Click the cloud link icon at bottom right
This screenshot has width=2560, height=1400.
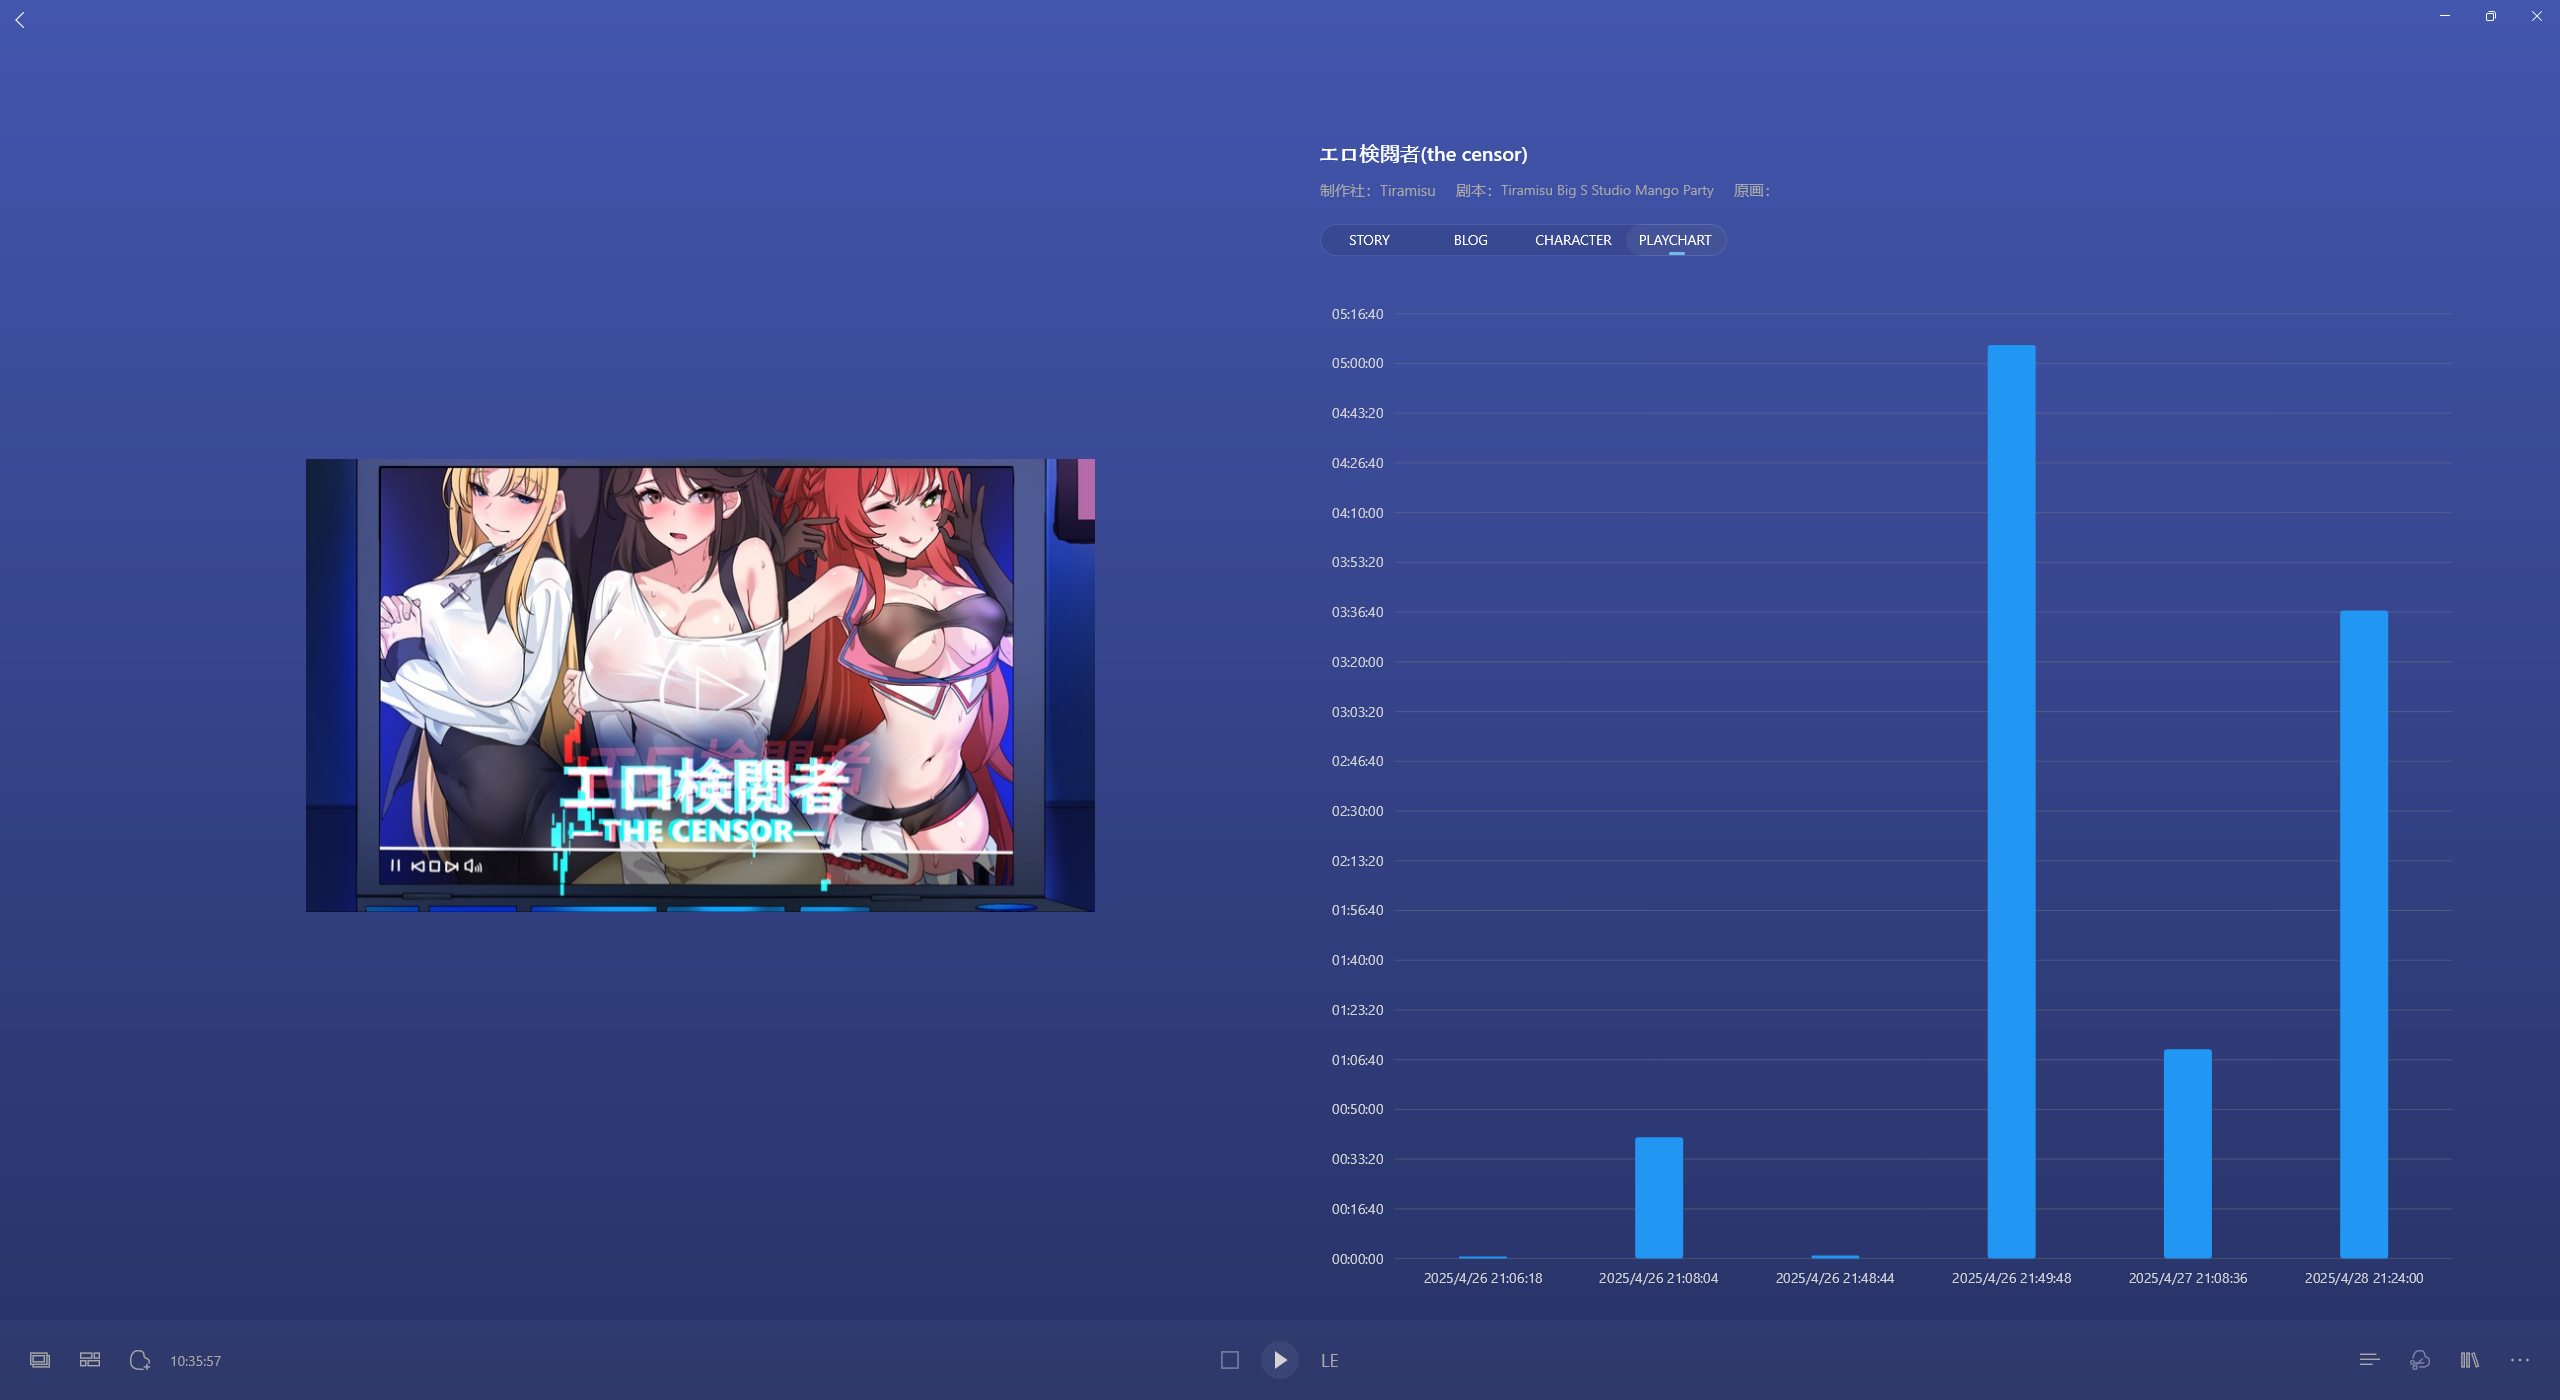tap(2420, 1360)
